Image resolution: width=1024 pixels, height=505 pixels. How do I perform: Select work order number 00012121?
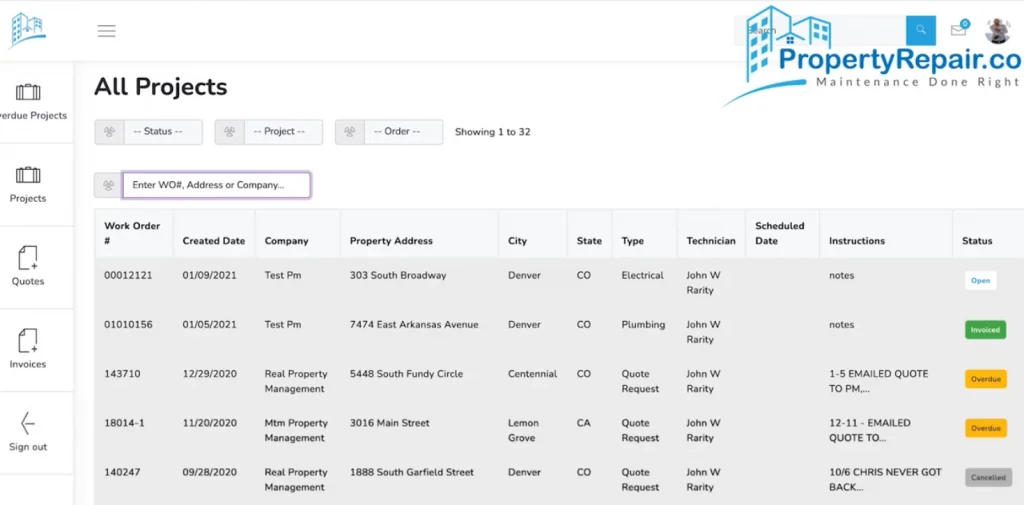[x=128, y=276]
